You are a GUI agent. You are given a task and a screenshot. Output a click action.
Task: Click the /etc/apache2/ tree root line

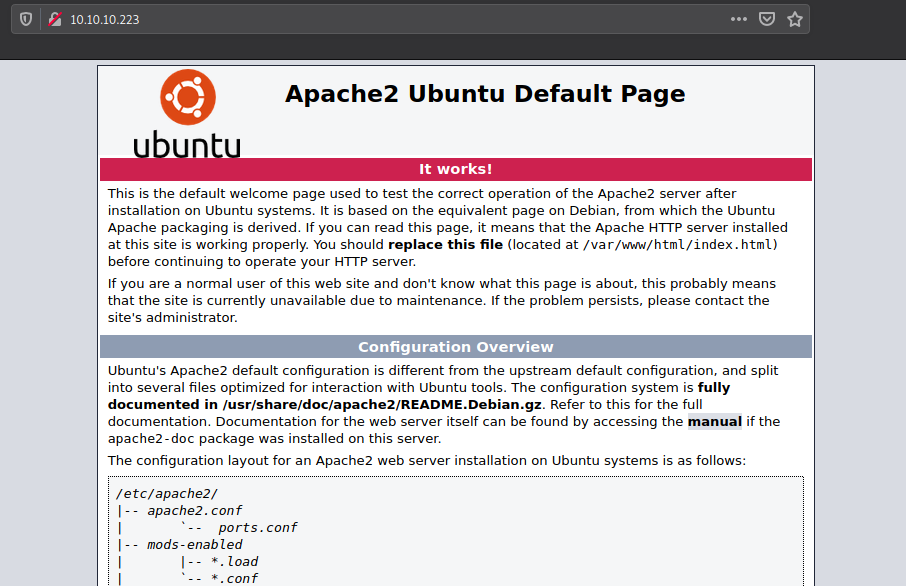coord(166,494)
